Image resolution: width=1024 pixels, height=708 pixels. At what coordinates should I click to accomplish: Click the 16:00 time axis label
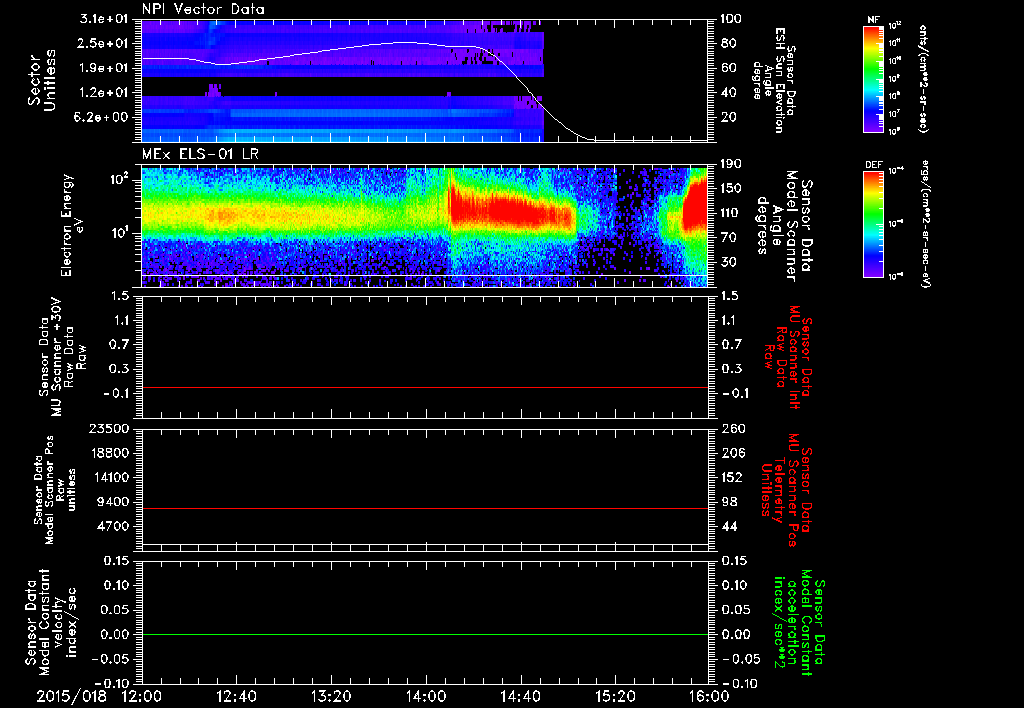pyautogui.click(x=709, y=696)
